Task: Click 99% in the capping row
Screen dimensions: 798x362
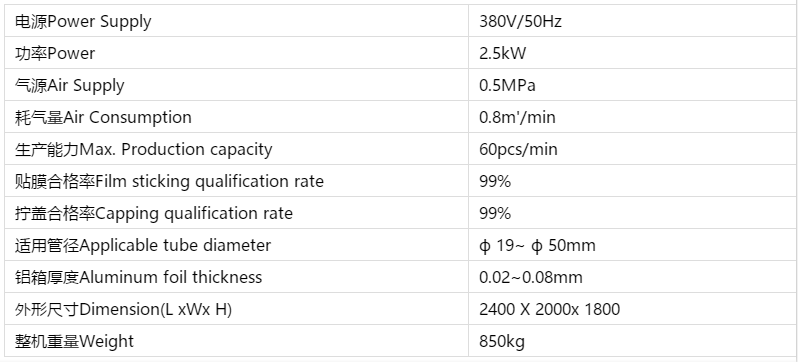Action: (x=495, y=213)
